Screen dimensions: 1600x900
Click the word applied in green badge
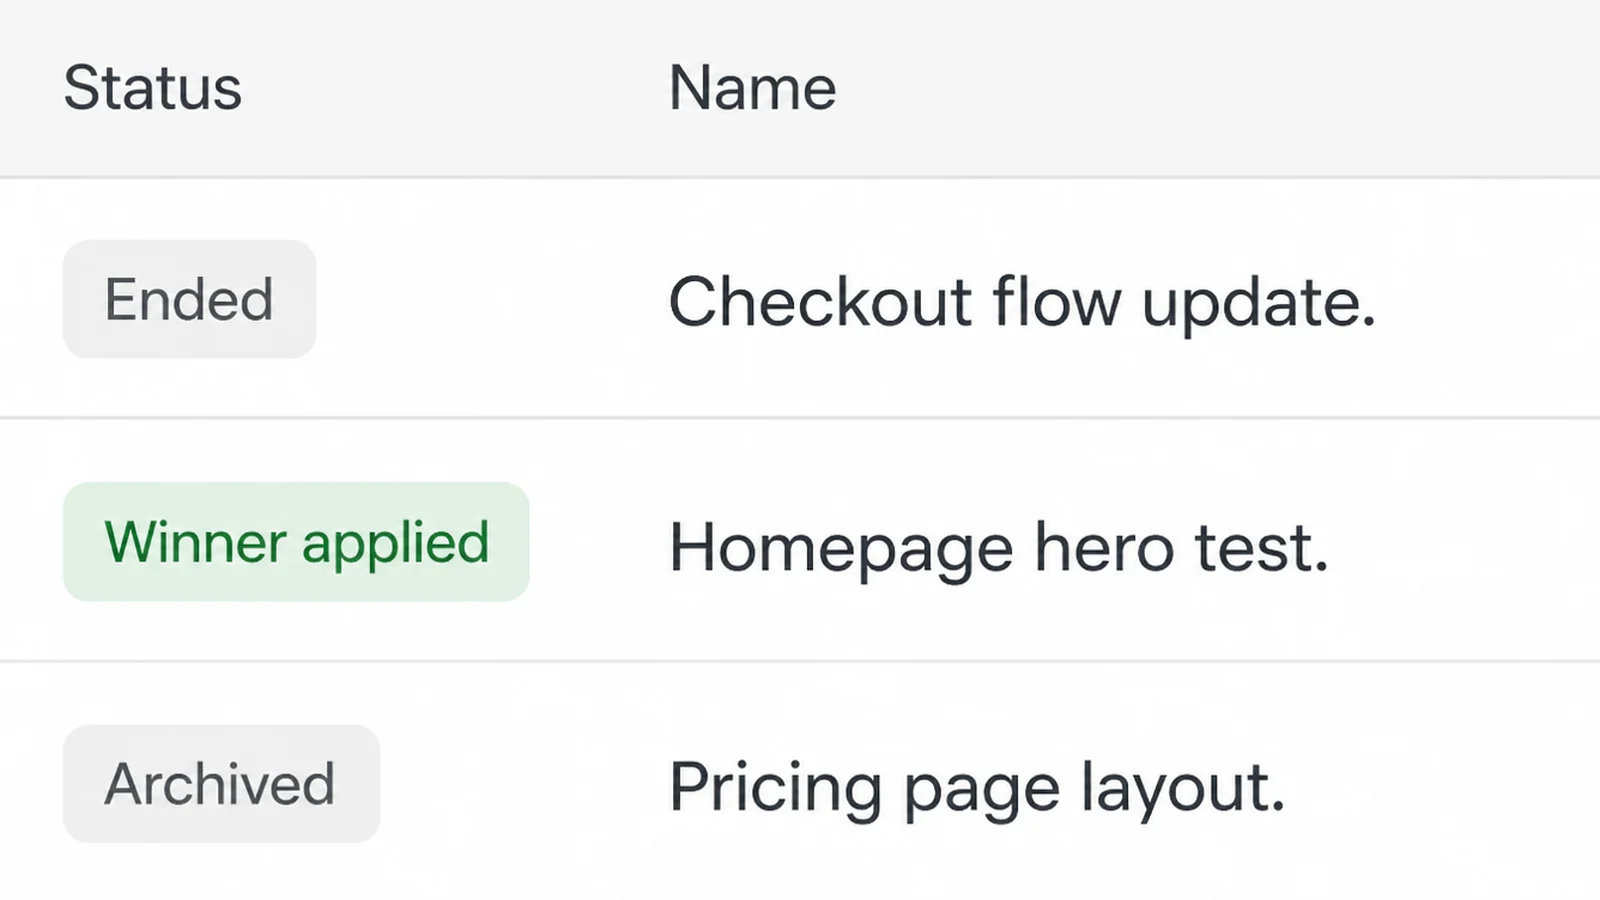[x=396, y=546]
